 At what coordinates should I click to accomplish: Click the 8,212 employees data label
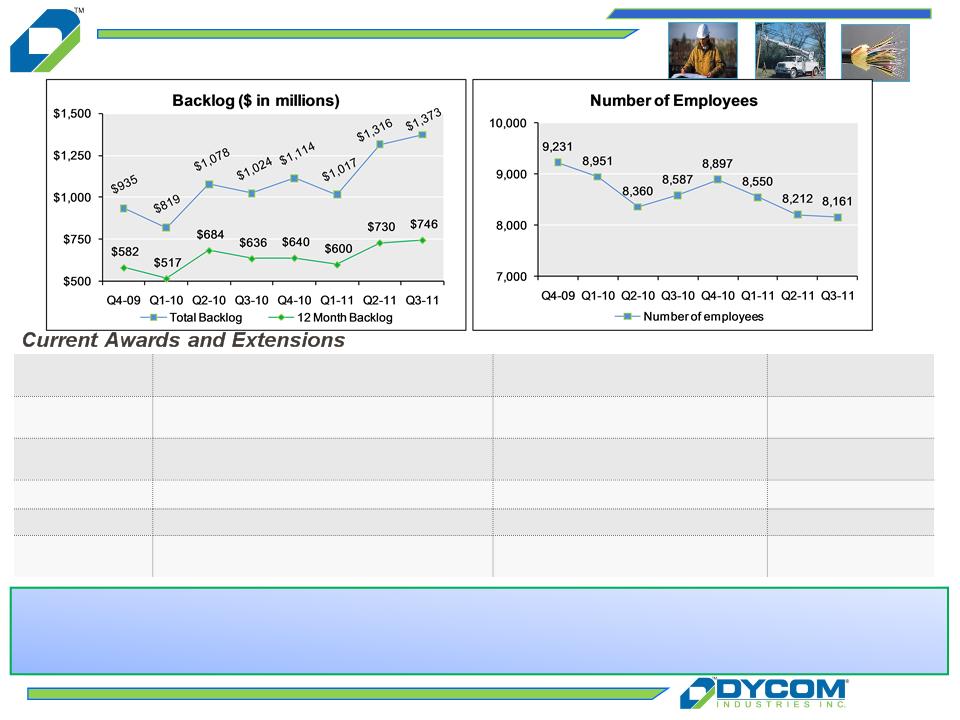(x=797, y=198)
